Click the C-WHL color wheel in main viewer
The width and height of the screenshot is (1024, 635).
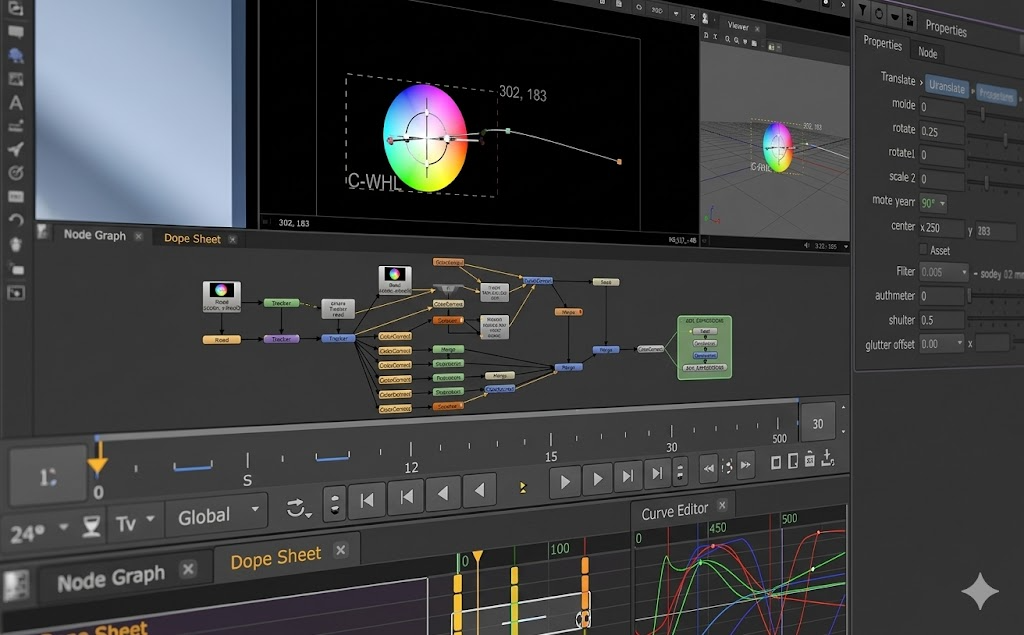click(x=425, y=137)
